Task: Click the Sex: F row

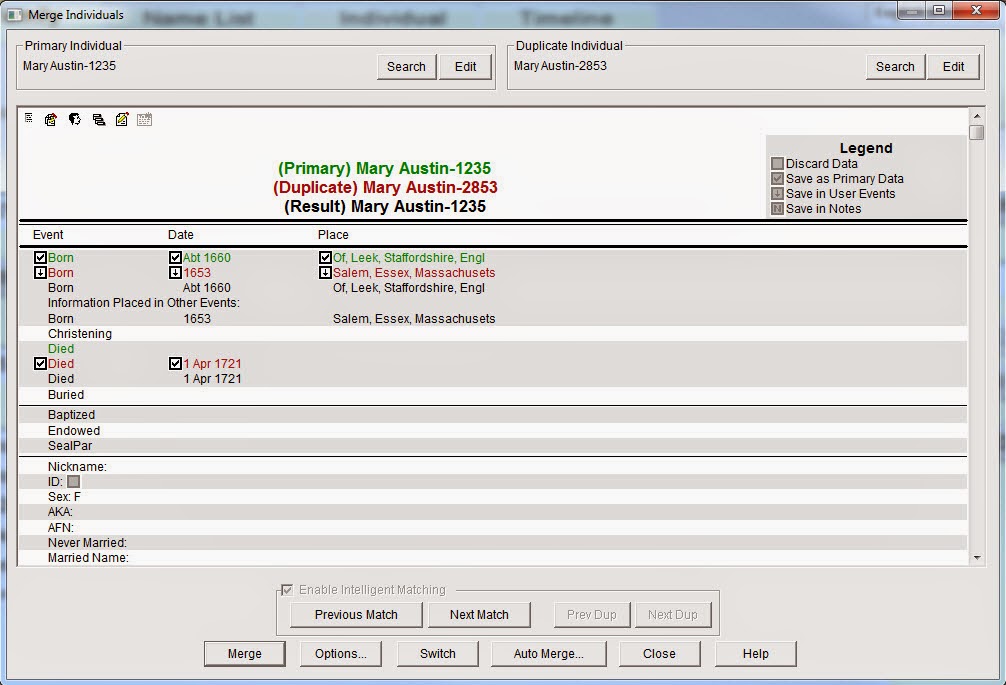Action: pos(493,497)
